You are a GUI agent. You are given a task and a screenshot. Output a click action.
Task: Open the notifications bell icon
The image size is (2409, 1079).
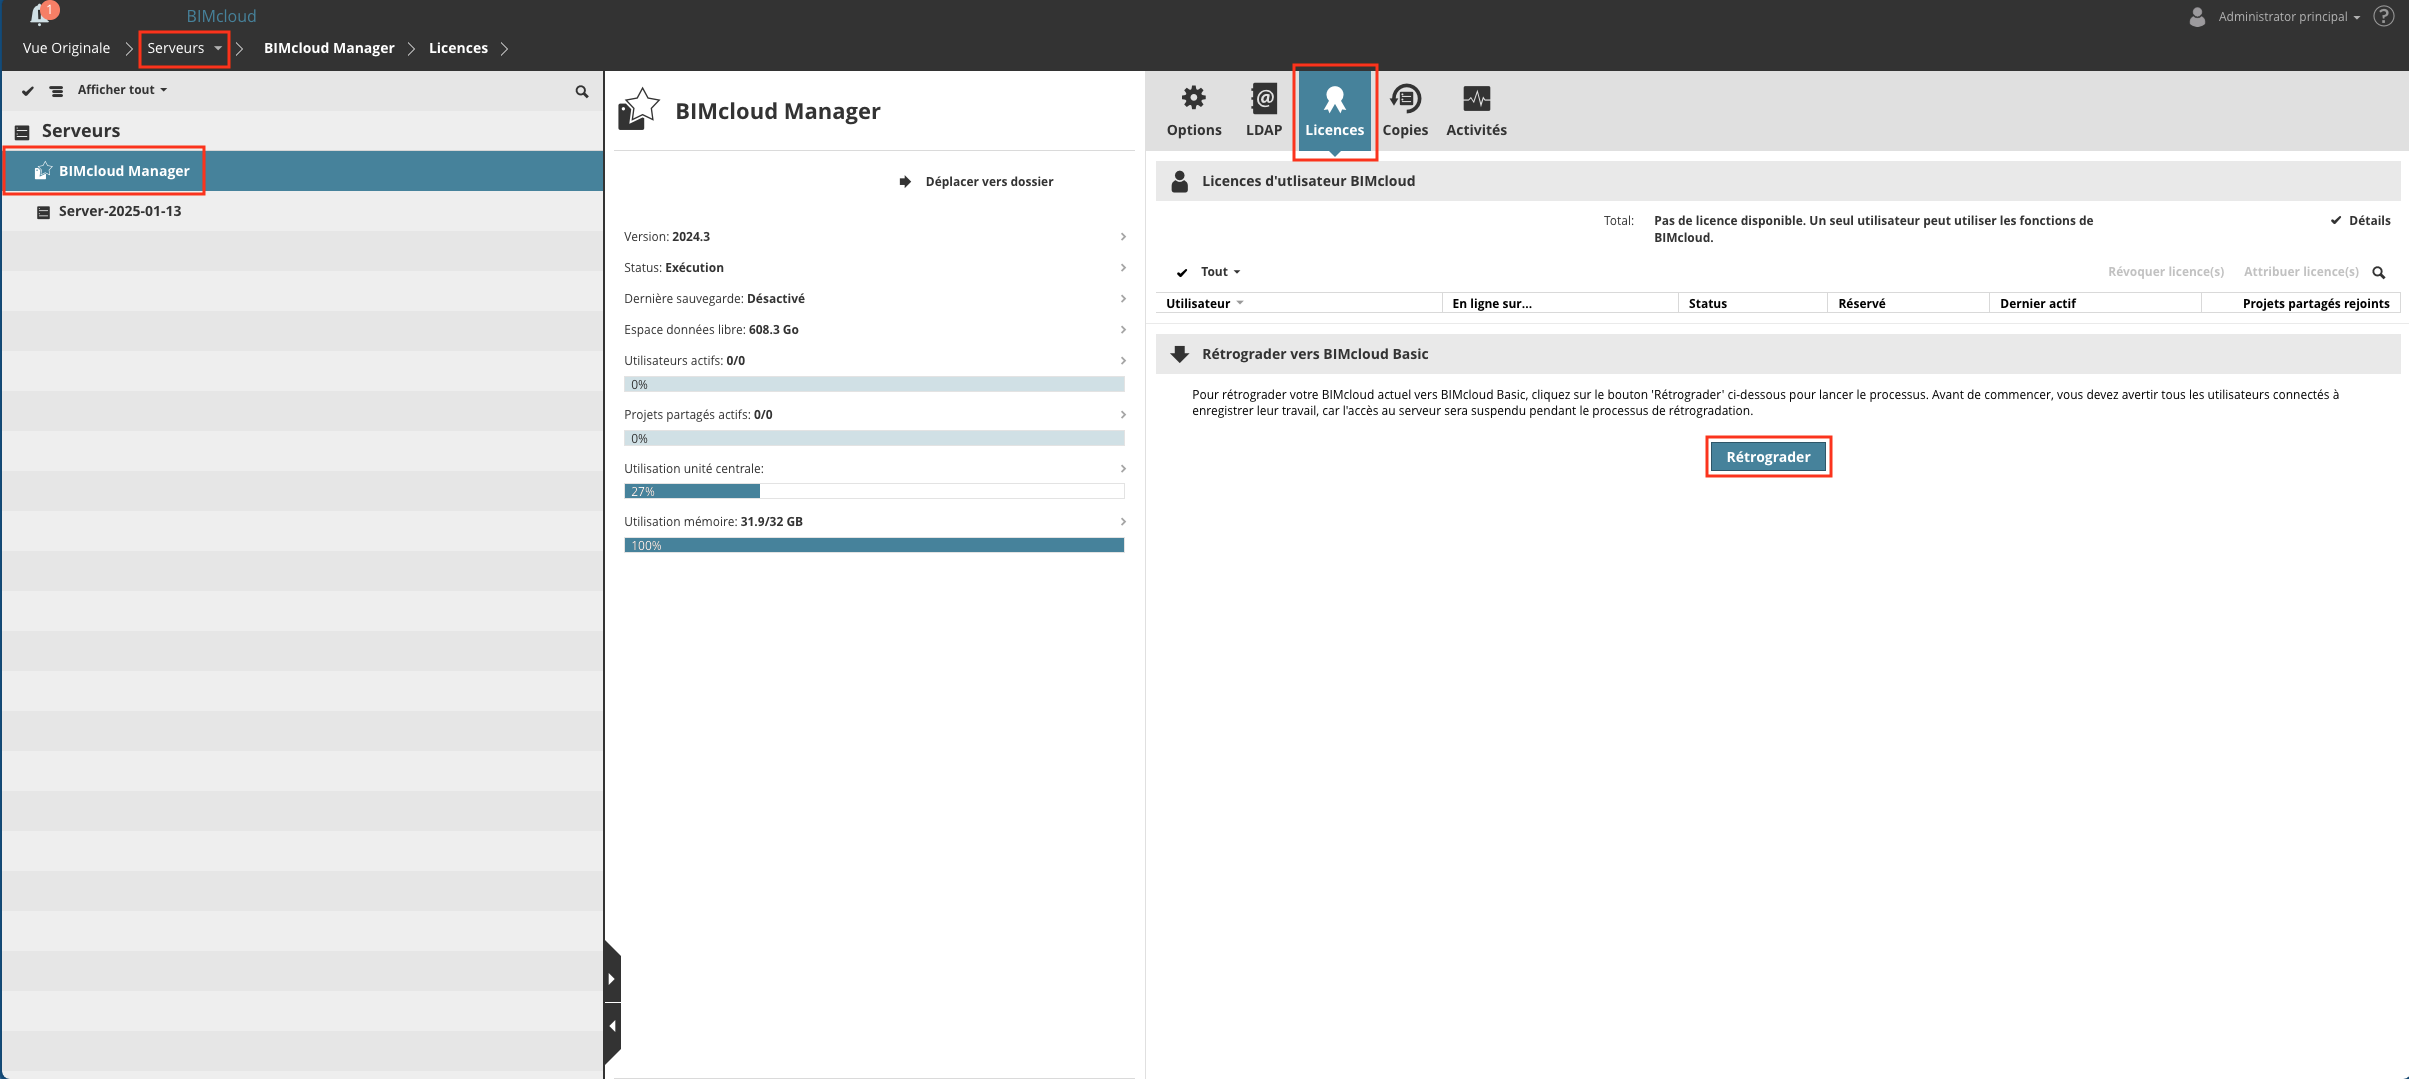click(x=41, y=15)
